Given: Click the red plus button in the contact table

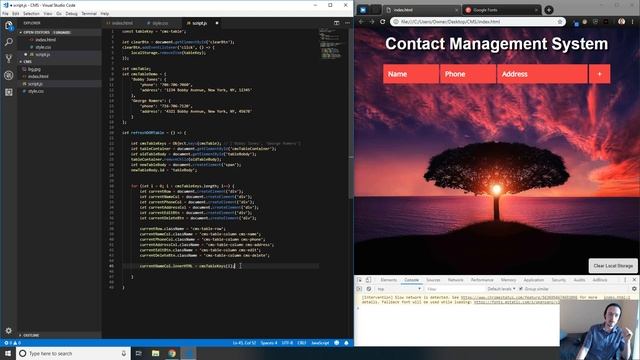Looking at the screenshot, I should 600,74.
